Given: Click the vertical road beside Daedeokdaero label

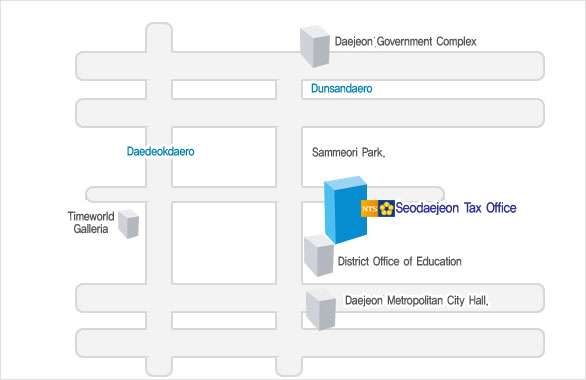Looking at the screenshot, I should point(159,199).
